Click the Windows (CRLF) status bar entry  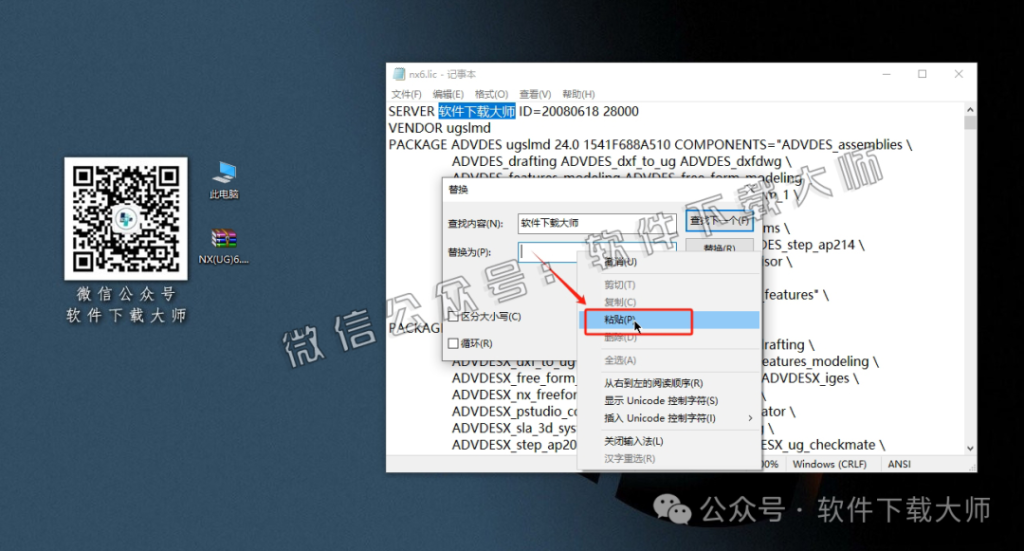(829, 464)
